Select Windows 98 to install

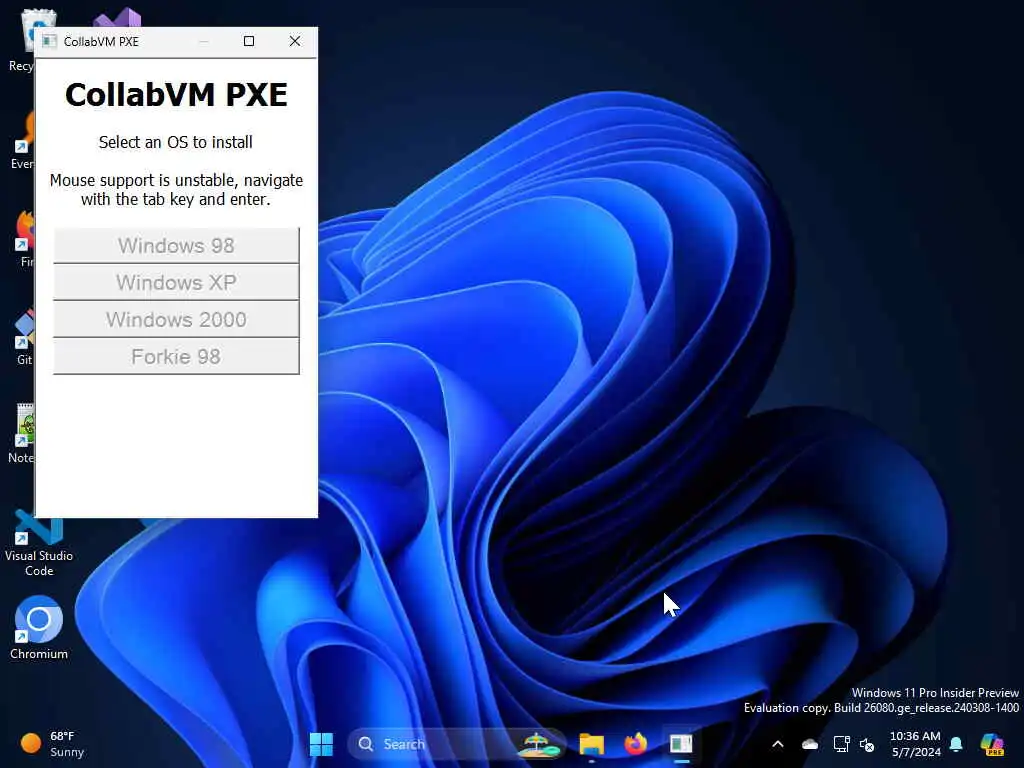click(x=176, y=246)
